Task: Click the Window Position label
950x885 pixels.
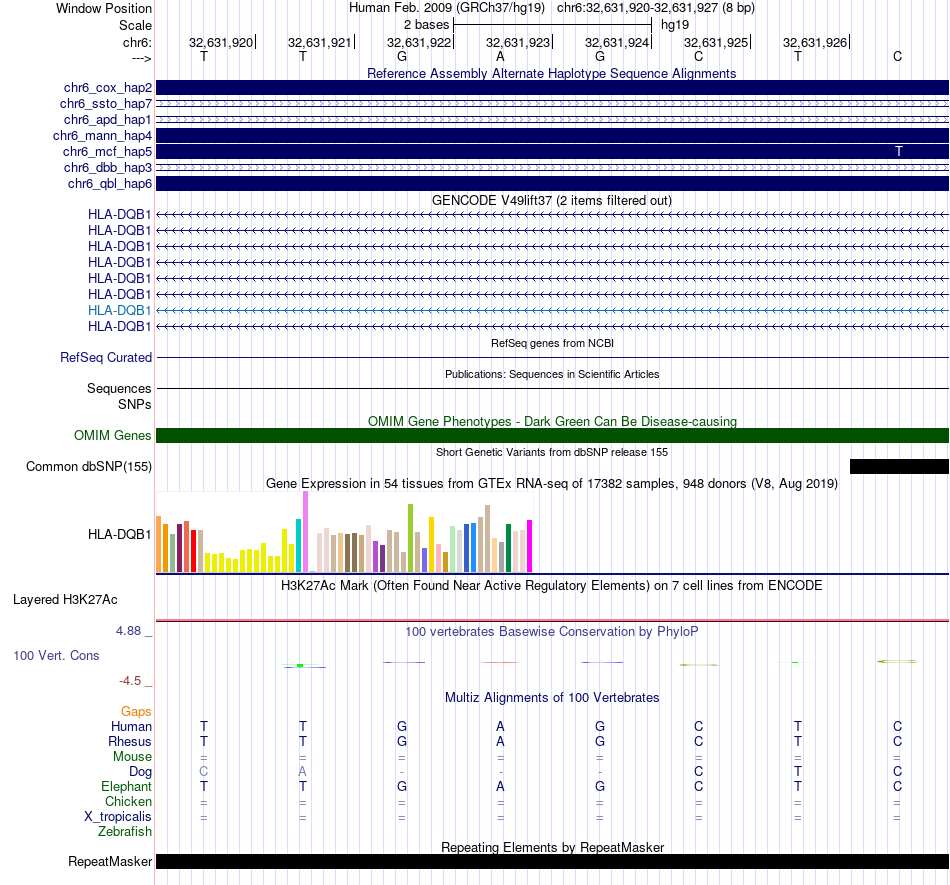Action: [104, 8]
